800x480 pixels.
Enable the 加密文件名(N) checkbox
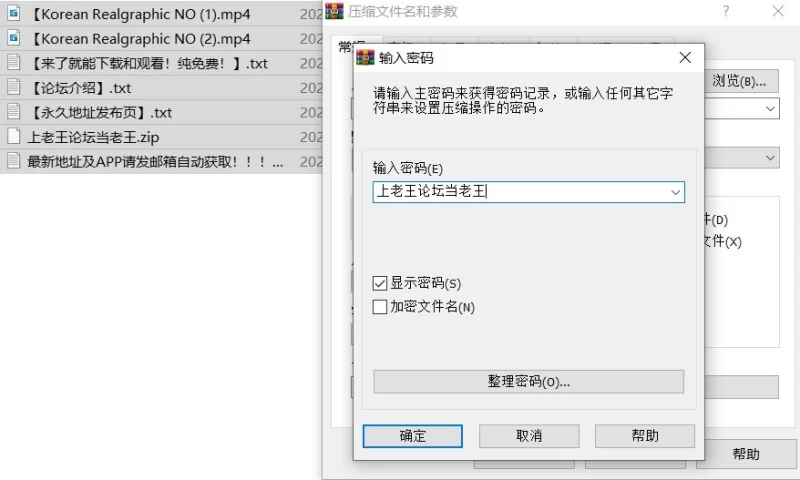(x=380, y=307)
